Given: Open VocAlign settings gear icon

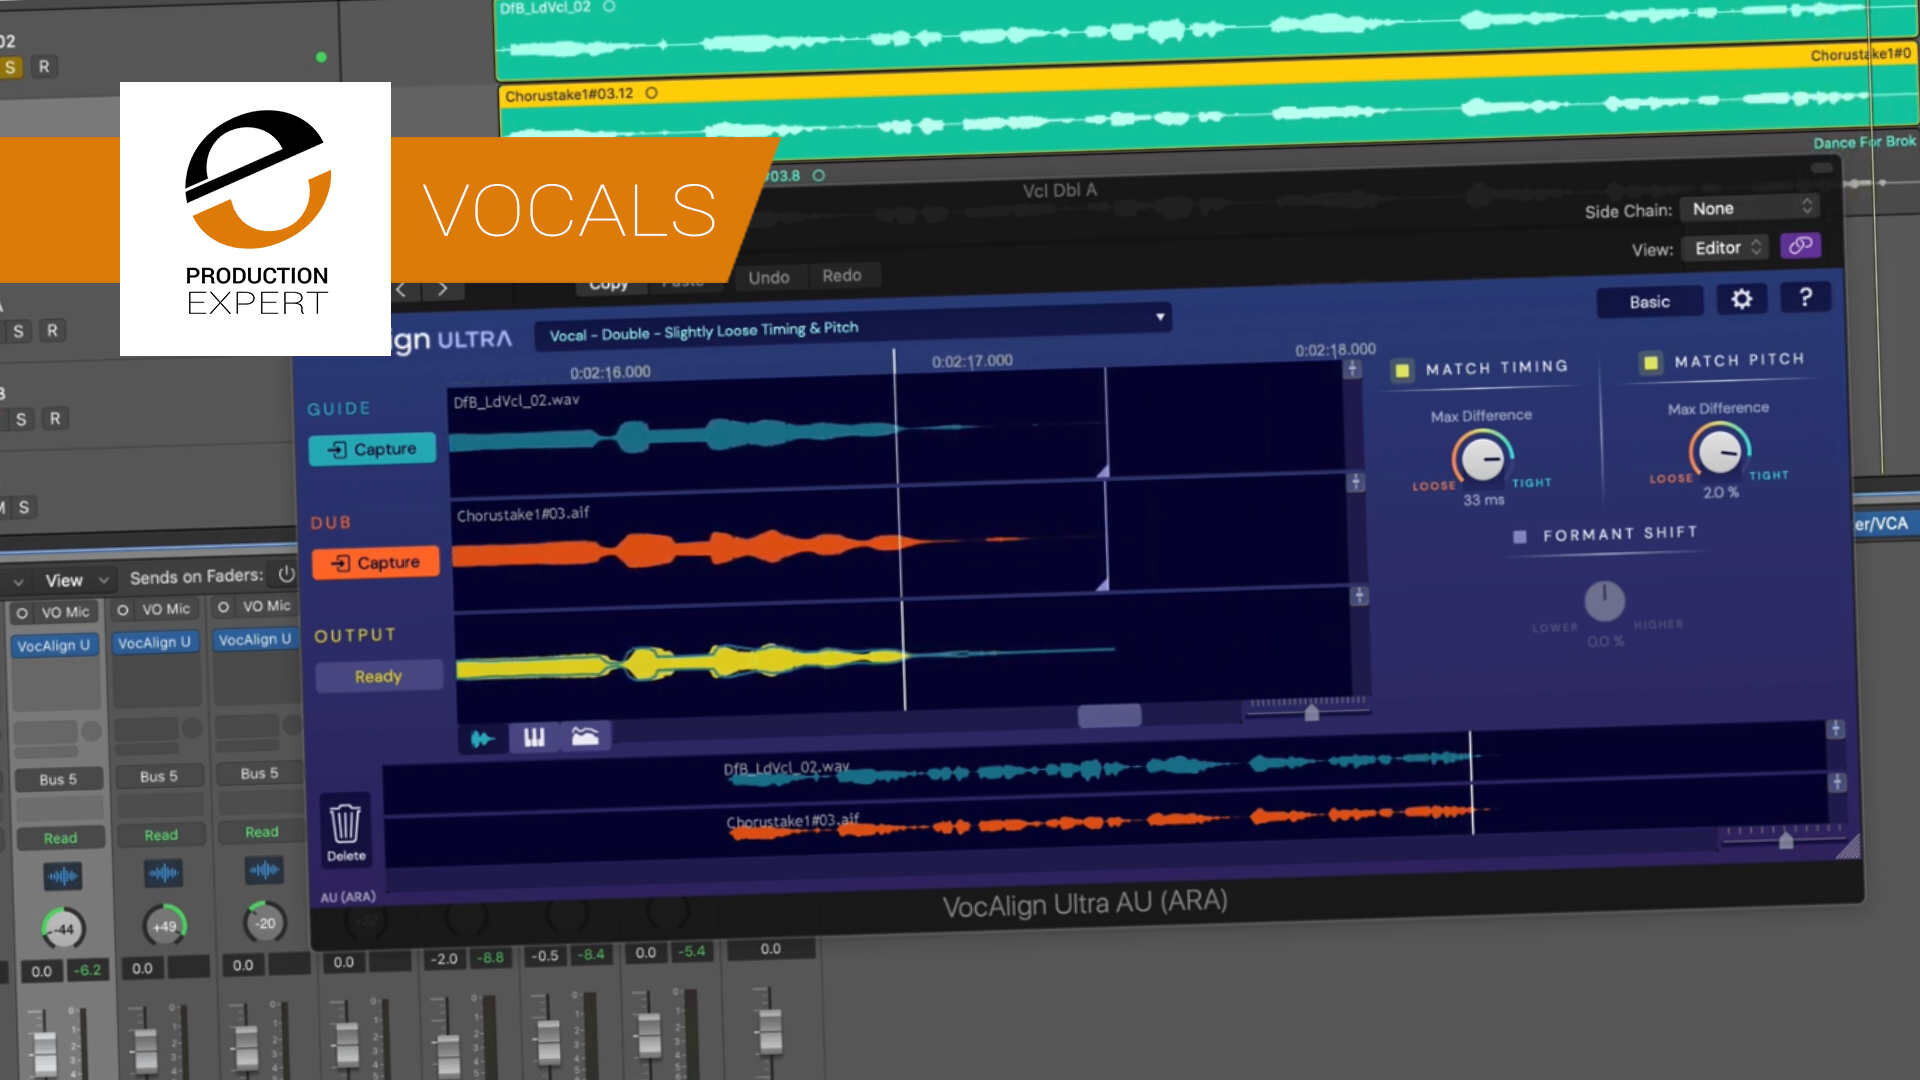Looking at the screenshot, I should (x=1741, y=299).
